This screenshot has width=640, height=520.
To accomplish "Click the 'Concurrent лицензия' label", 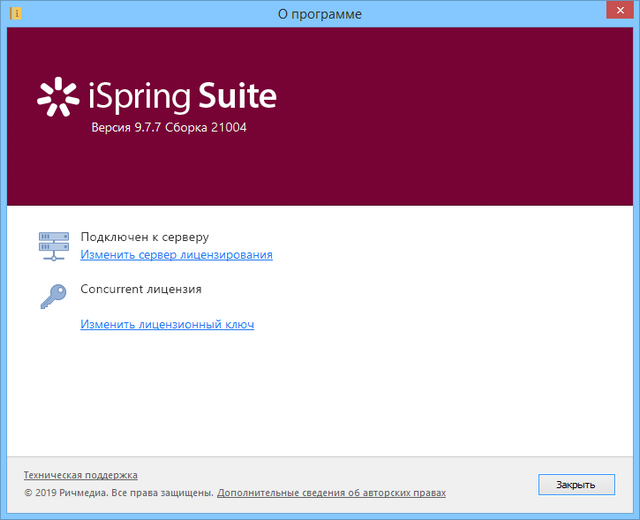I will [141, 289].
